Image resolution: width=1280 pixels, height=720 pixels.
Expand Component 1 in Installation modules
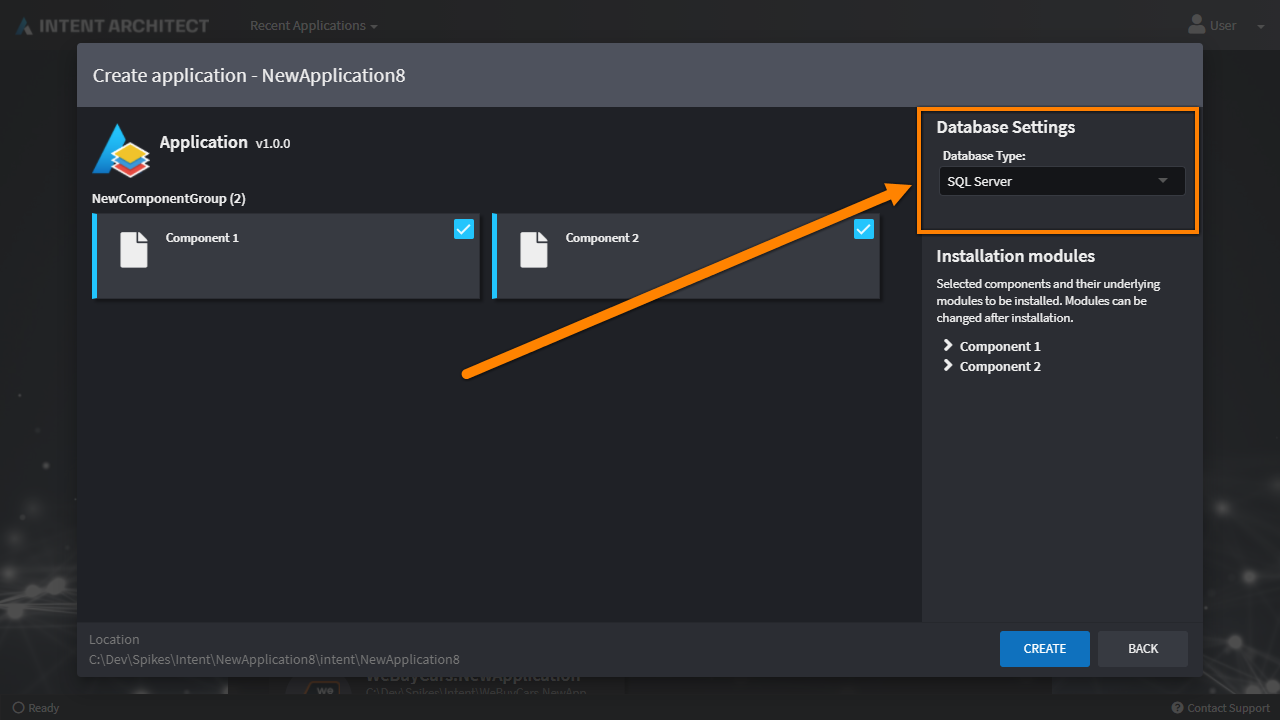pyautogui.click(x=948, y=346)
